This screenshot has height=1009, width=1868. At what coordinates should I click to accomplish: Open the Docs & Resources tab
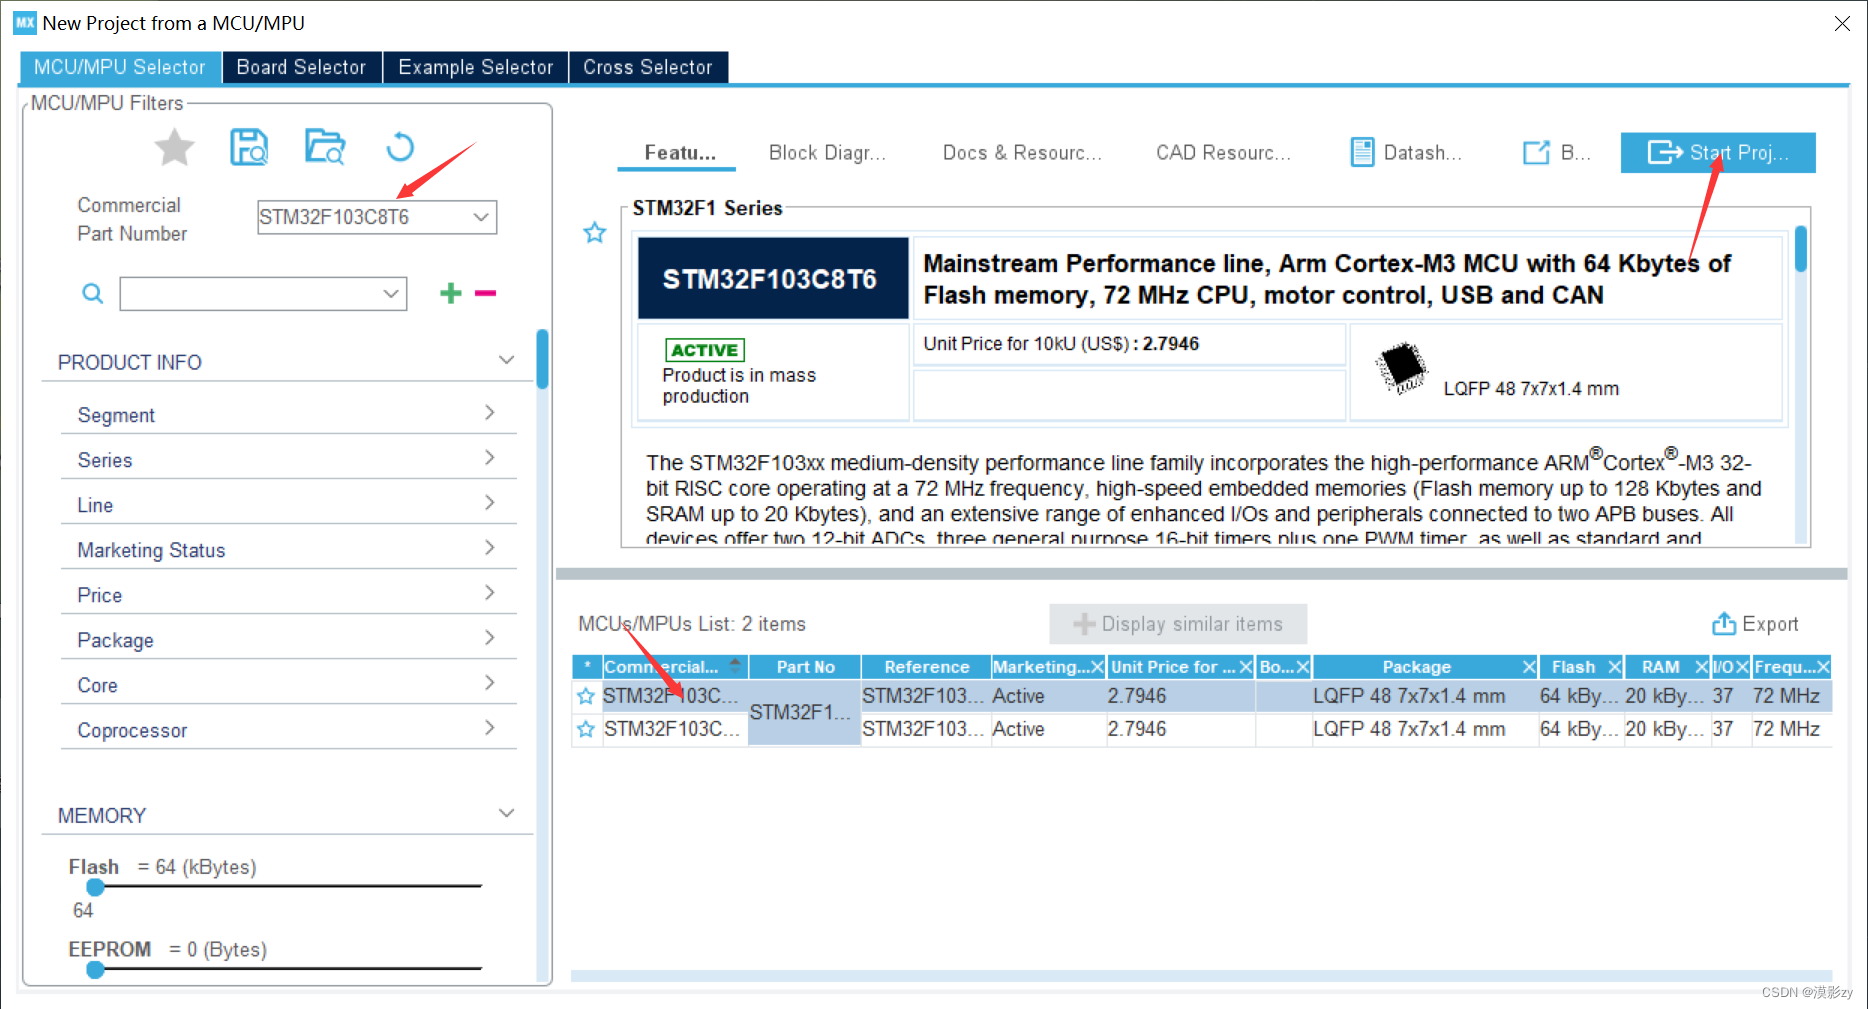[1022, 153]
